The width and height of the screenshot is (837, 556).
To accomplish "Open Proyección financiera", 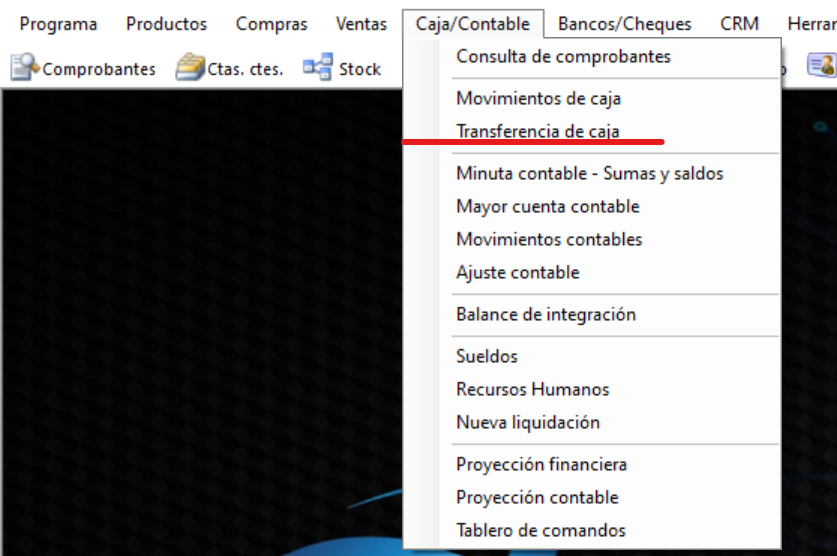I will point(592,464).
